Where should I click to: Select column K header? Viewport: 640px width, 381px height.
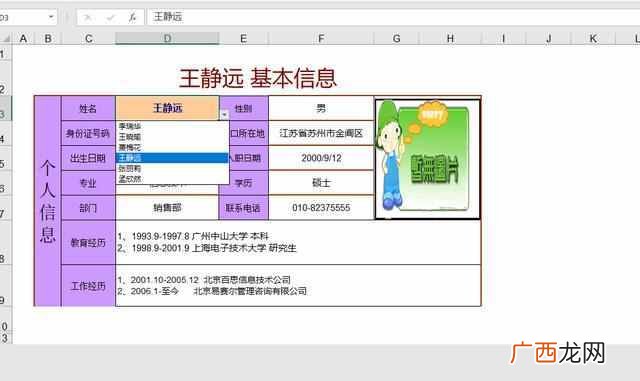pyautogui.click(x=593, y=39)
